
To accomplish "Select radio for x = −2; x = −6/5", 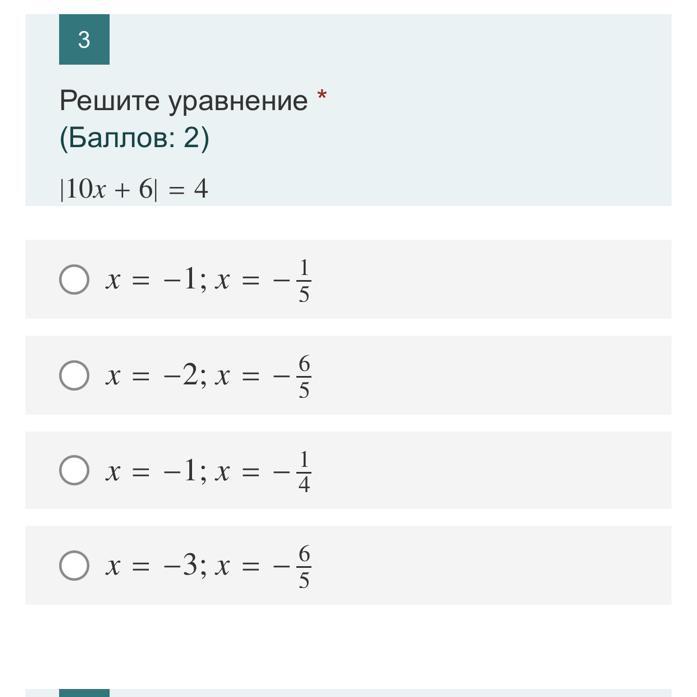I will (x=74, y=375).
